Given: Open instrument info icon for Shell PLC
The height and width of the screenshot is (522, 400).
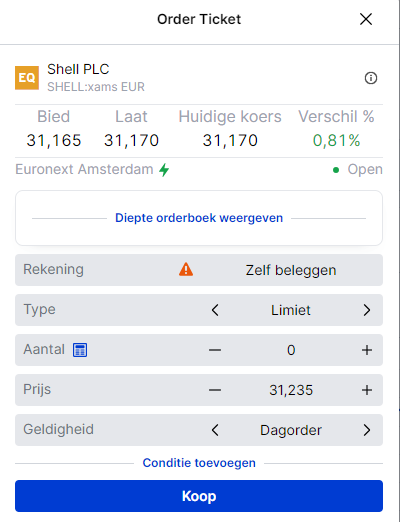Looking at the screenshot, I should click(371, 78).
